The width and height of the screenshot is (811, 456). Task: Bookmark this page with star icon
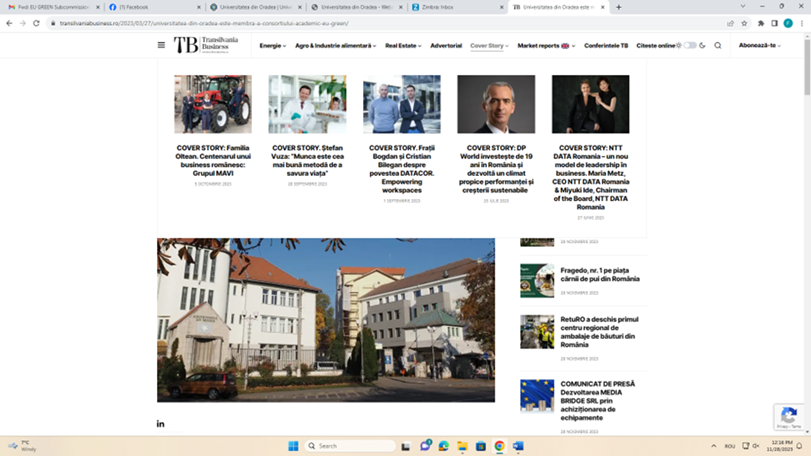744,23
